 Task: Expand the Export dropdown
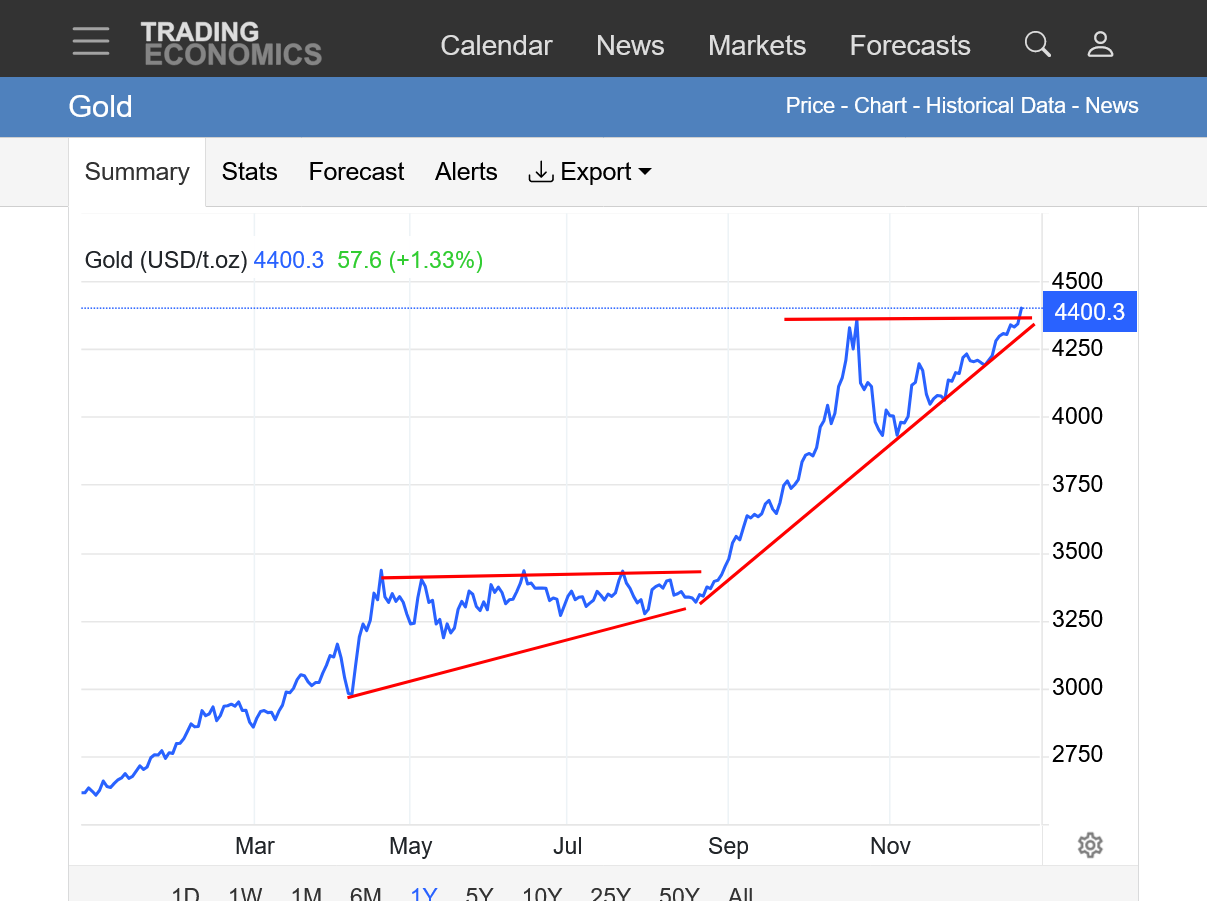point(590,172)
